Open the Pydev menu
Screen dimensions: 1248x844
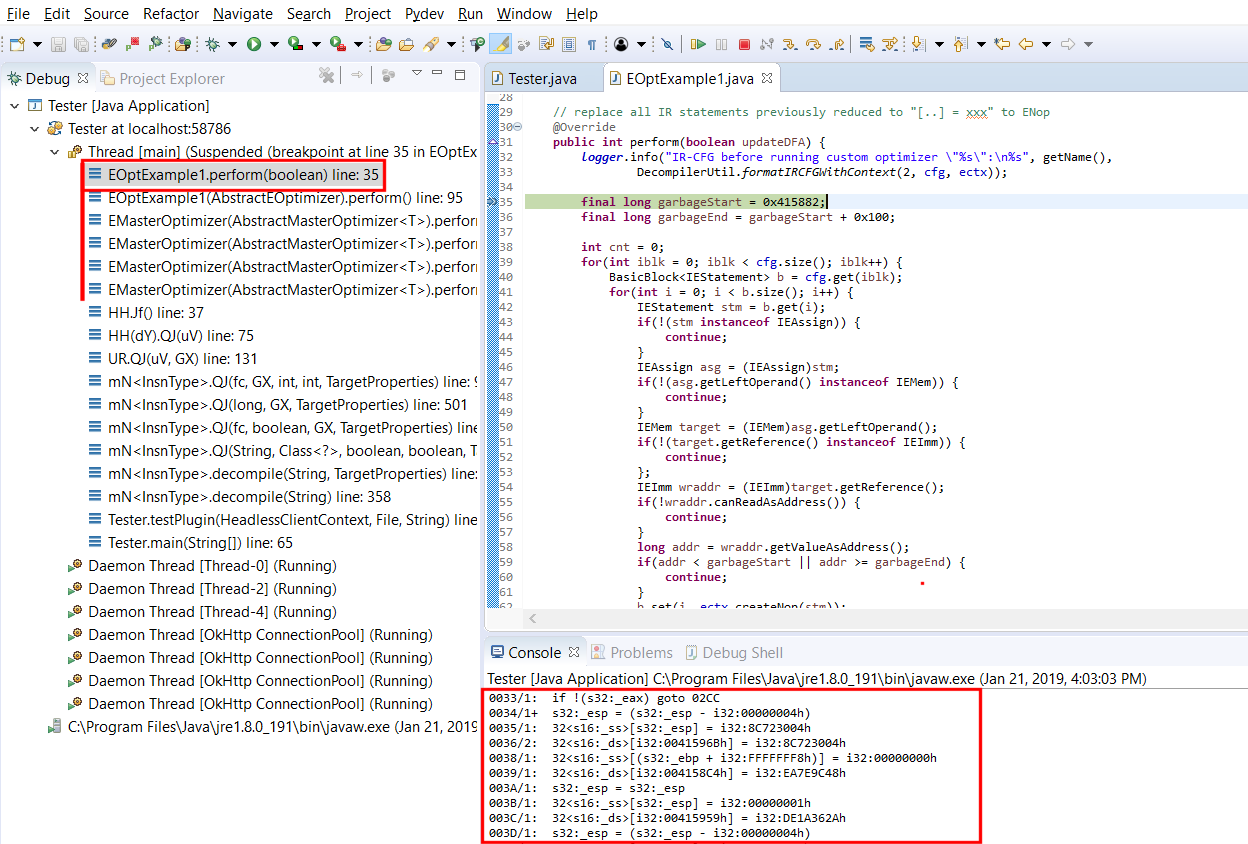coord(424,13)
